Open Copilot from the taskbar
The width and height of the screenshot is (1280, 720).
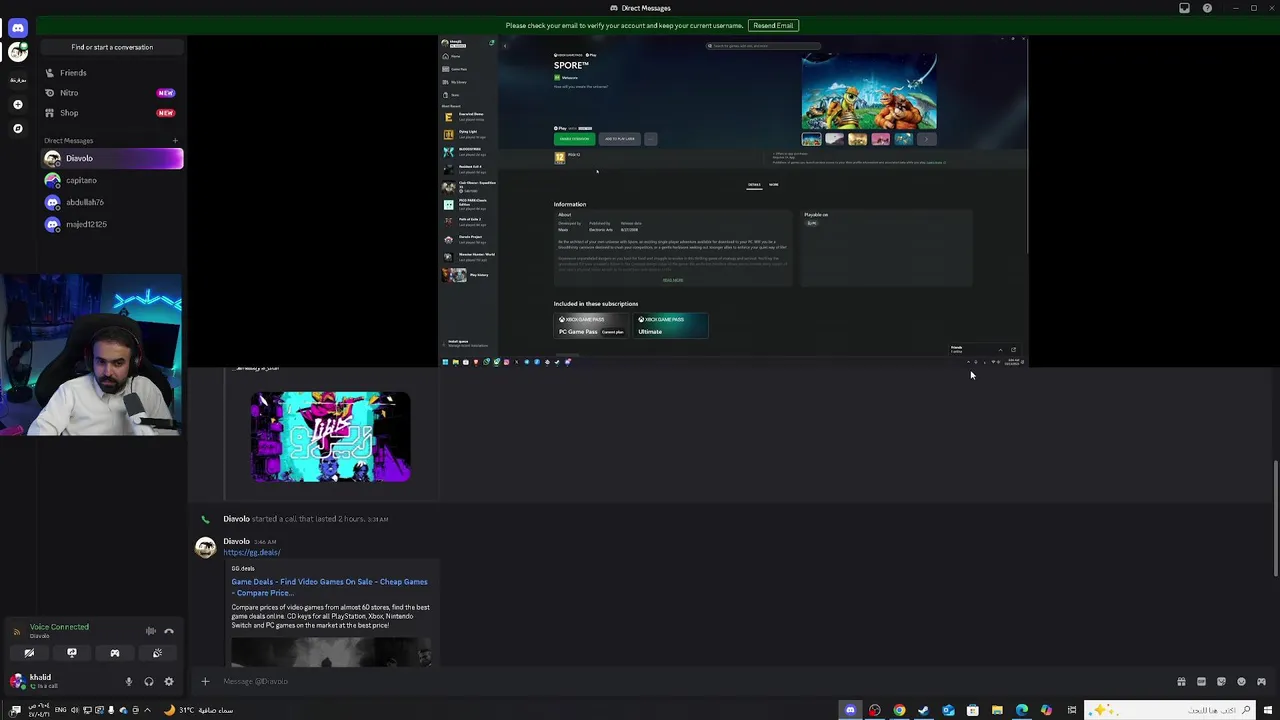coord(1046,711)
